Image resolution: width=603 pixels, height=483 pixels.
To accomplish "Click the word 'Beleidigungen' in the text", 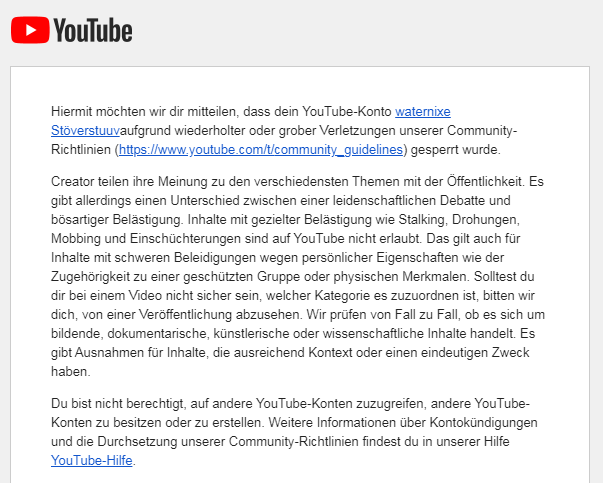I will click(x=215, y=258).
